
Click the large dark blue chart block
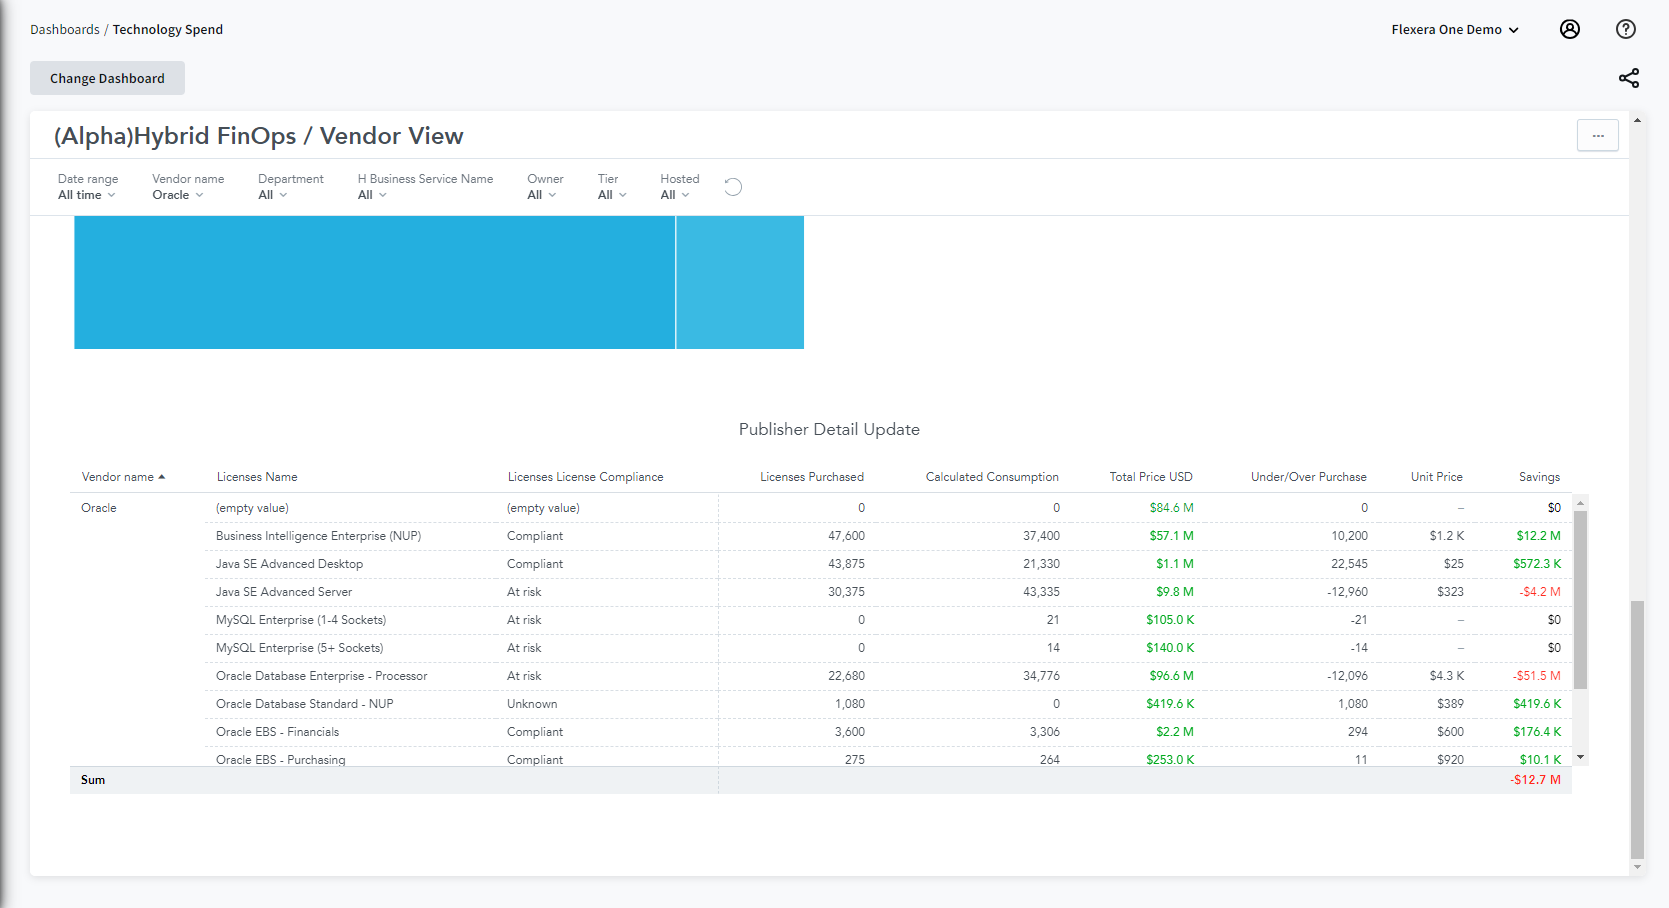[374, 282]
